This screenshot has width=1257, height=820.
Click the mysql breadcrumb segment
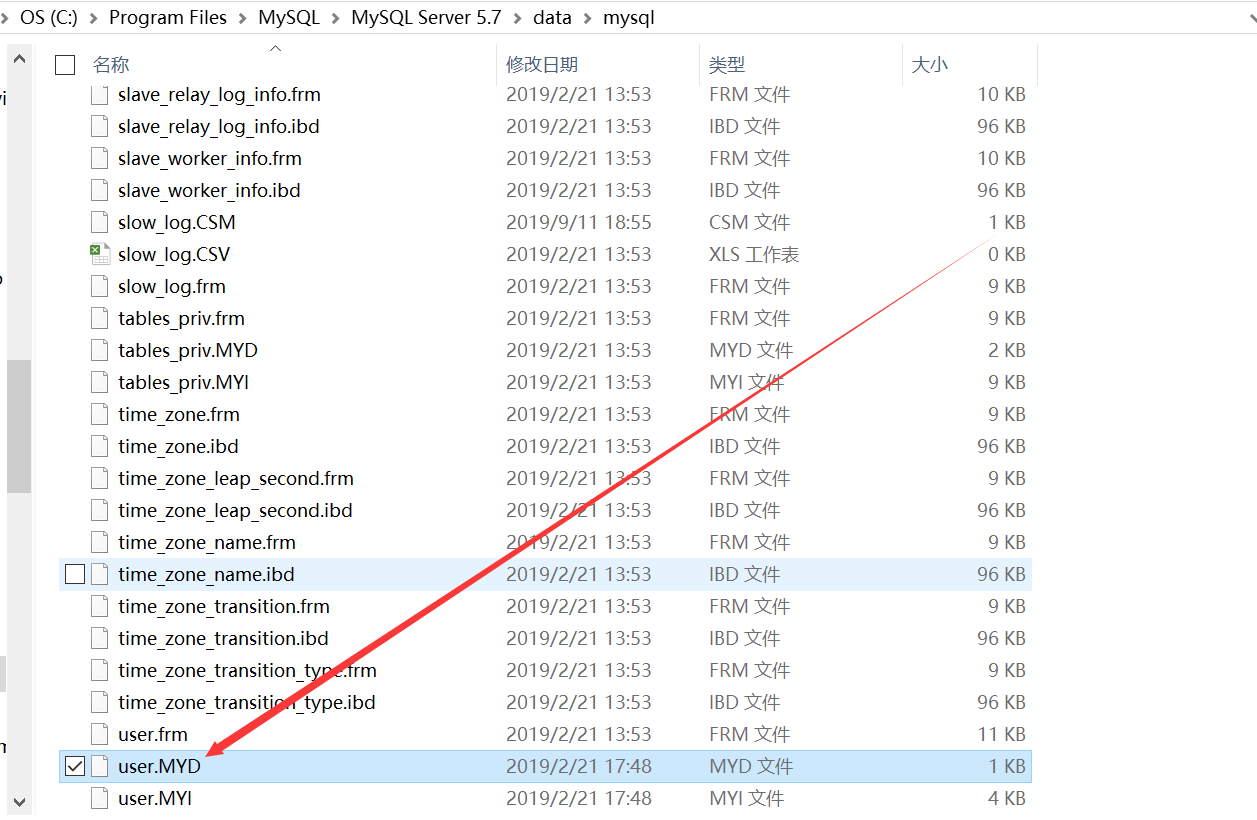click(629, 18)
